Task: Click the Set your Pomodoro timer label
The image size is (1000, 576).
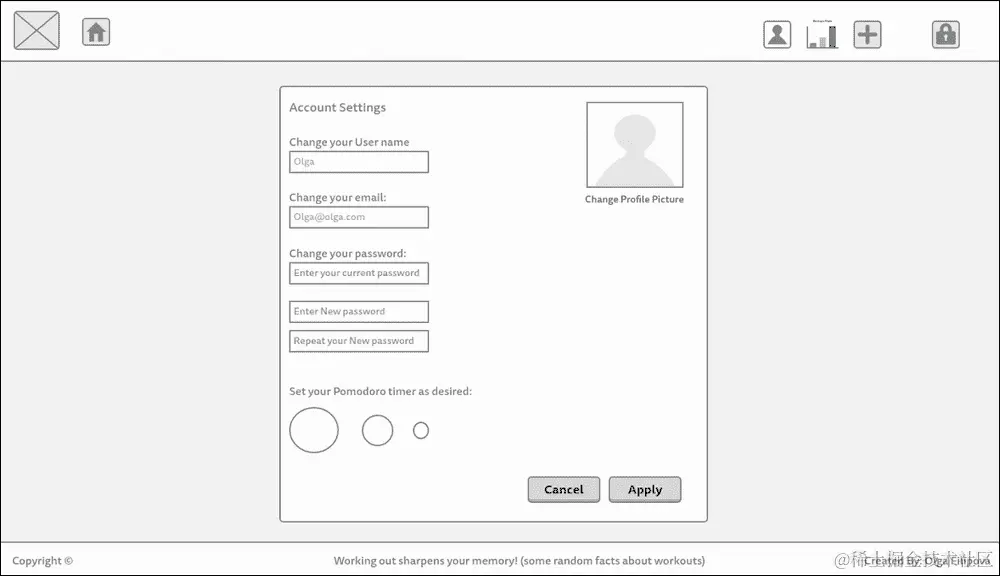Action: click(x=380, y=391)
